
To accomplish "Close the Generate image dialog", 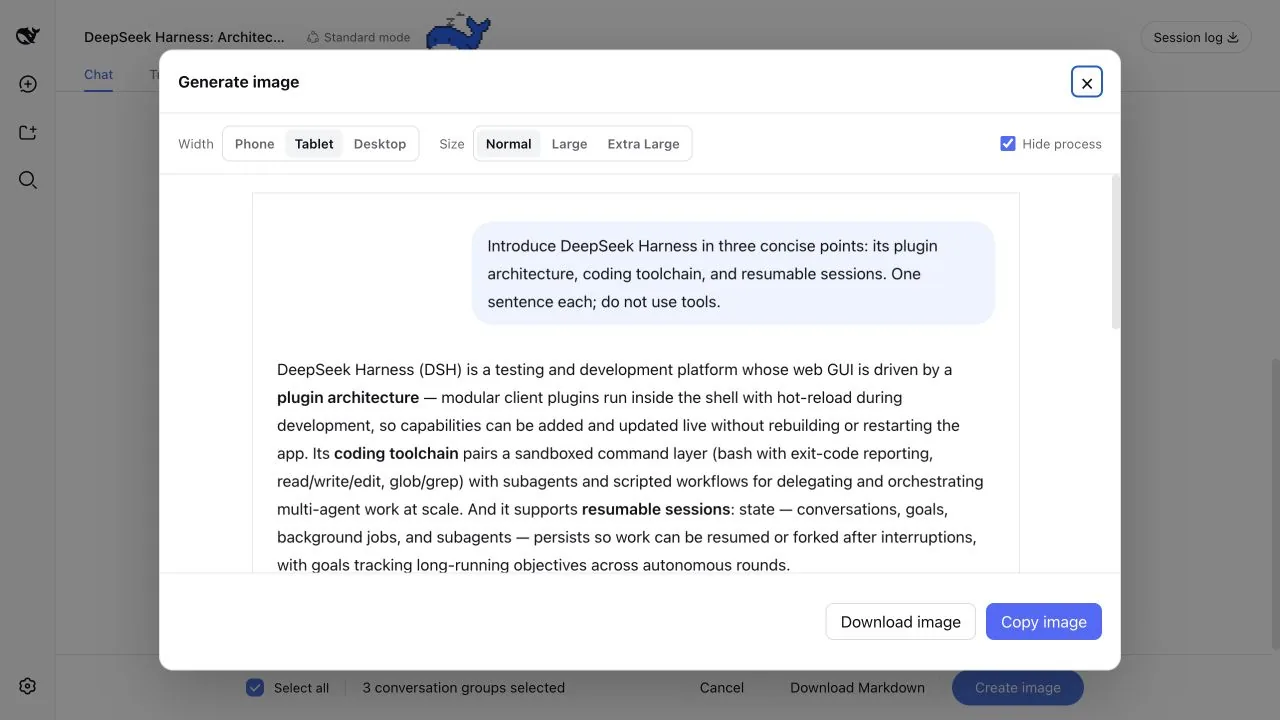I will point(1087,82).
